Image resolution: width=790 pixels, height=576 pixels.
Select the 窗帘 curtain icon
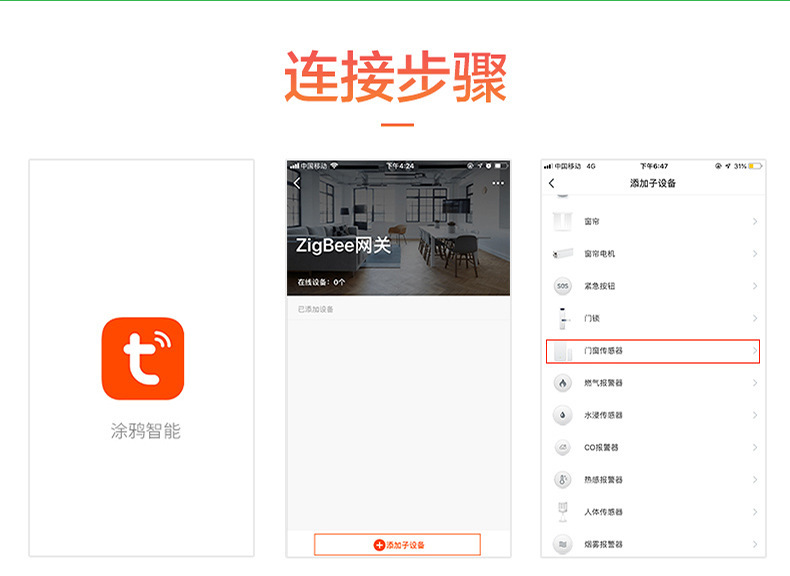click(562, 221)
